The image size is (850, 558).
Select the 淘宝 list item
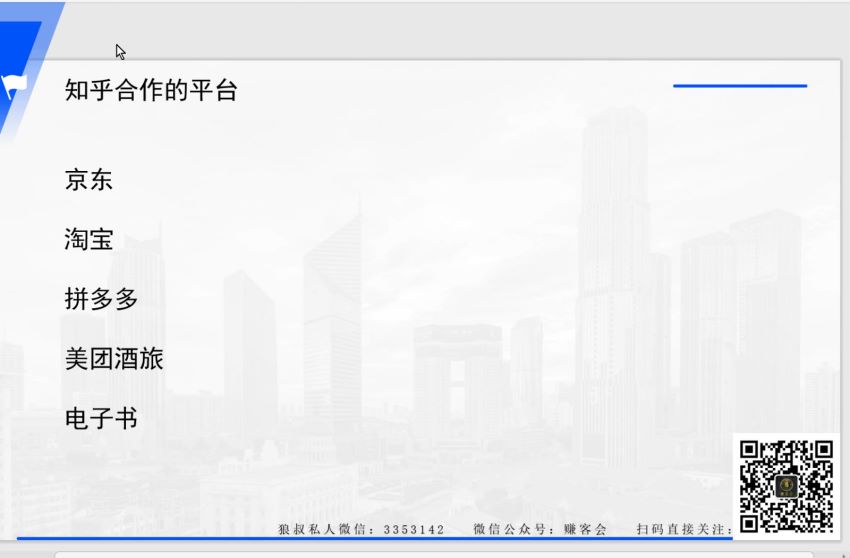(88, 239)
